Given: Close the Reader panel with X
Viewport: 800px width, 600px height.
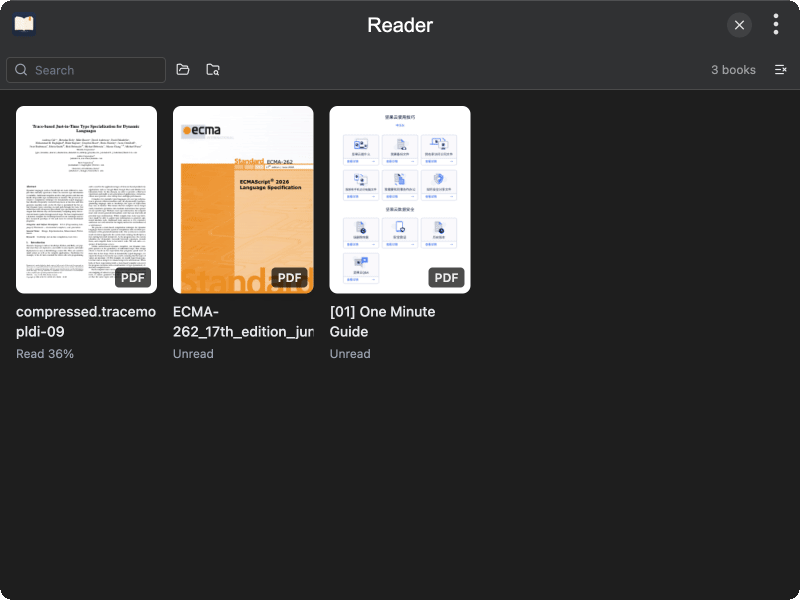Looking at the screenshot, I should pyautogui.click(x=739, y=25).
